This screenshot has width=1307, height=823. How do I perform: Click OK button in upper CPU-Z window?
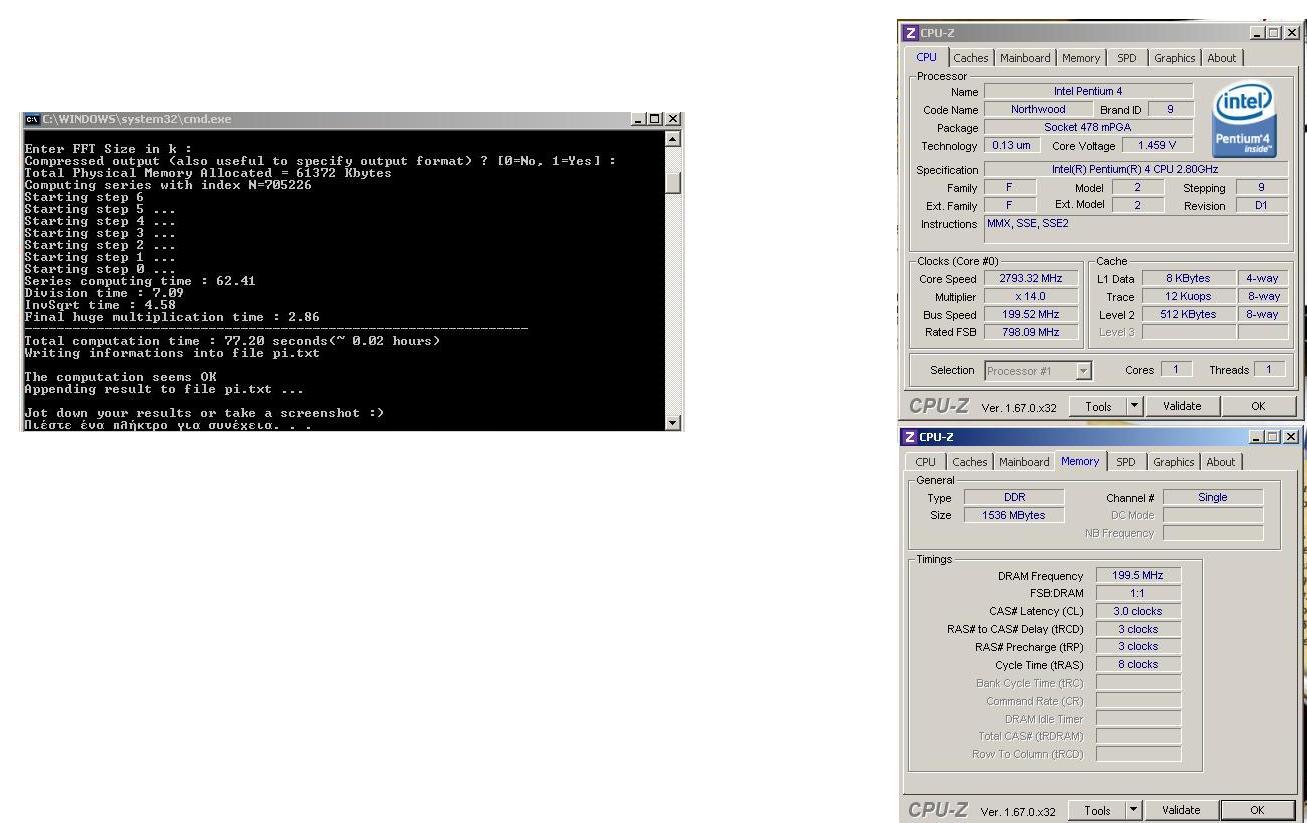1258,406
